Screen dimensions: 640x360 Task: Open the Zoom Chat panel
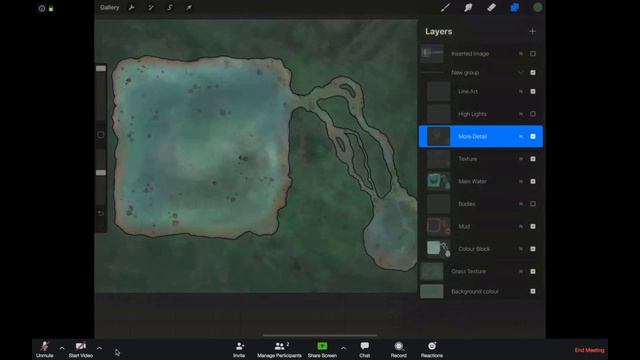(364, 350)
